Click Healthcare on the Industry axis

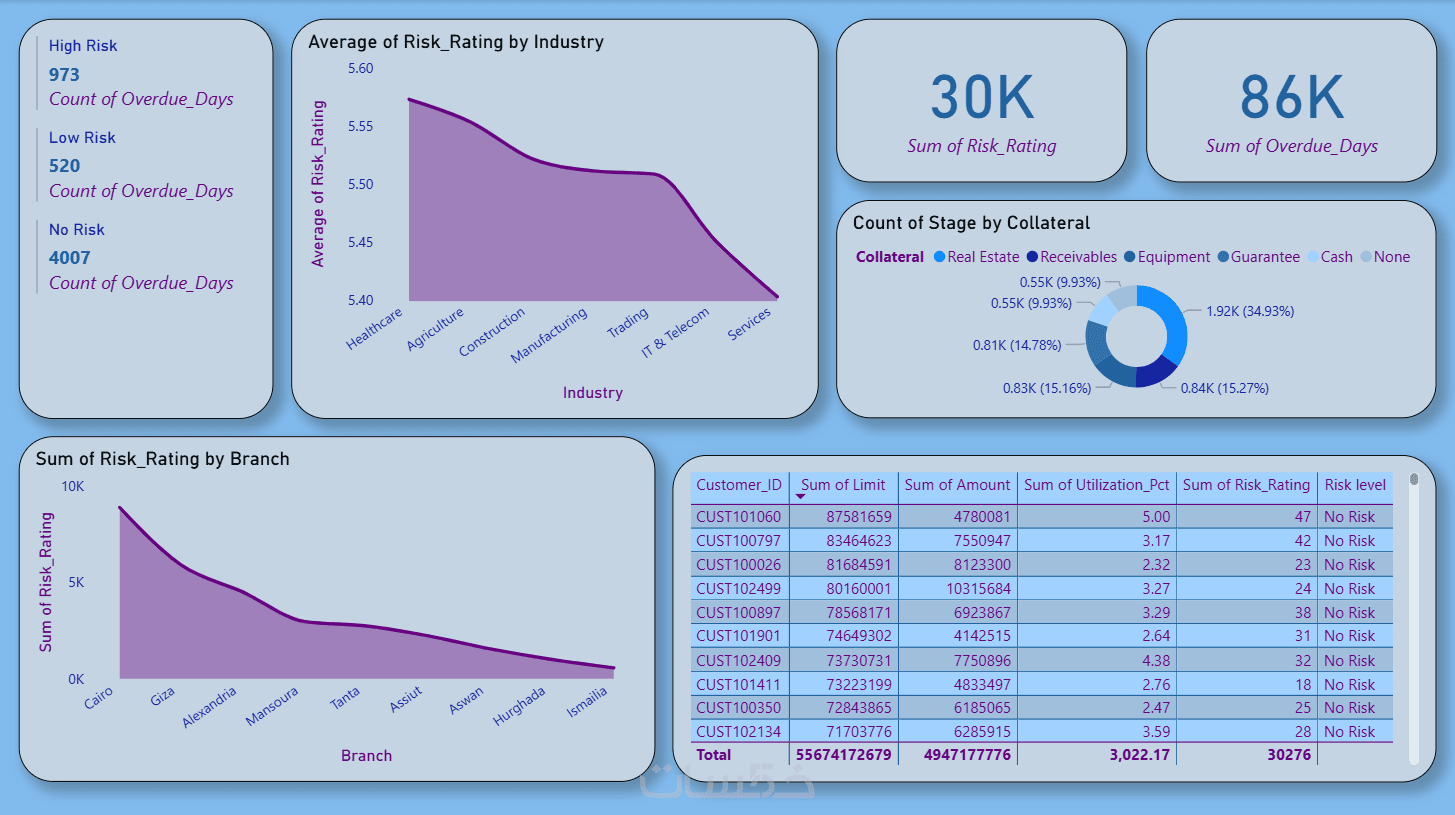coord(375,328)
